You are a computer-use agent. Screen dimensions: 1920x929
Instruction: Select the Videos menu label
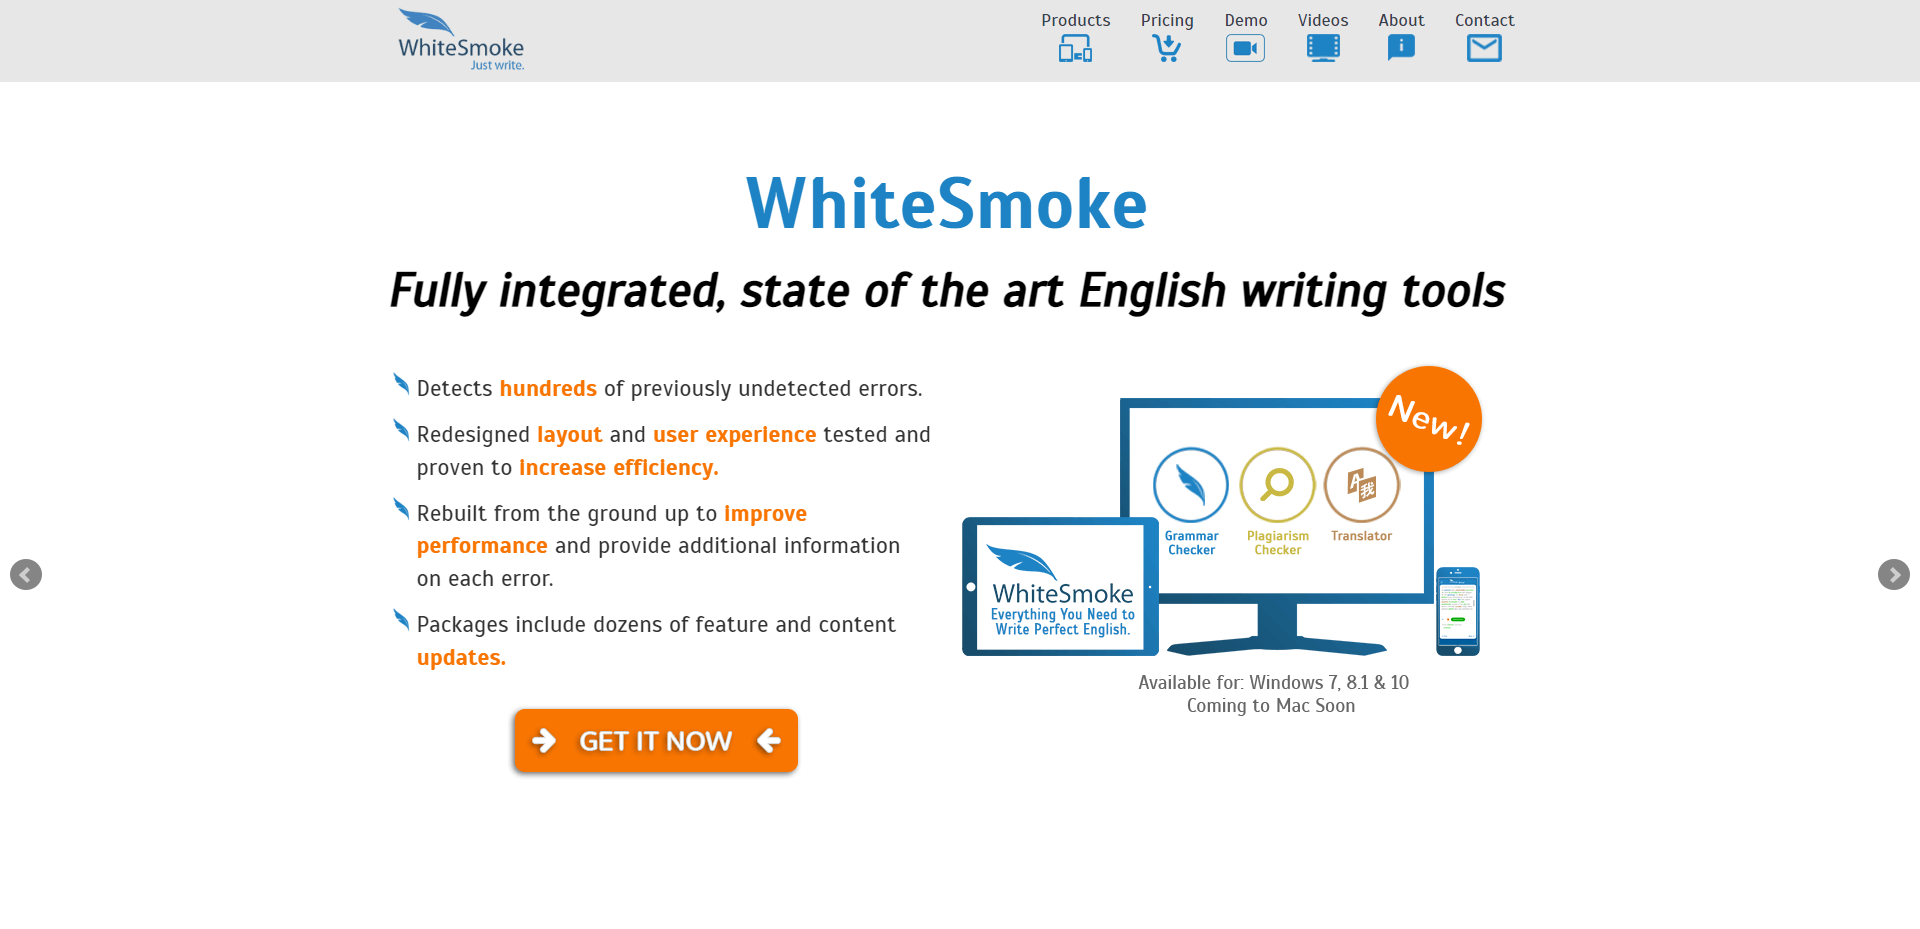pyautogui.click(x=1323, y=20)
